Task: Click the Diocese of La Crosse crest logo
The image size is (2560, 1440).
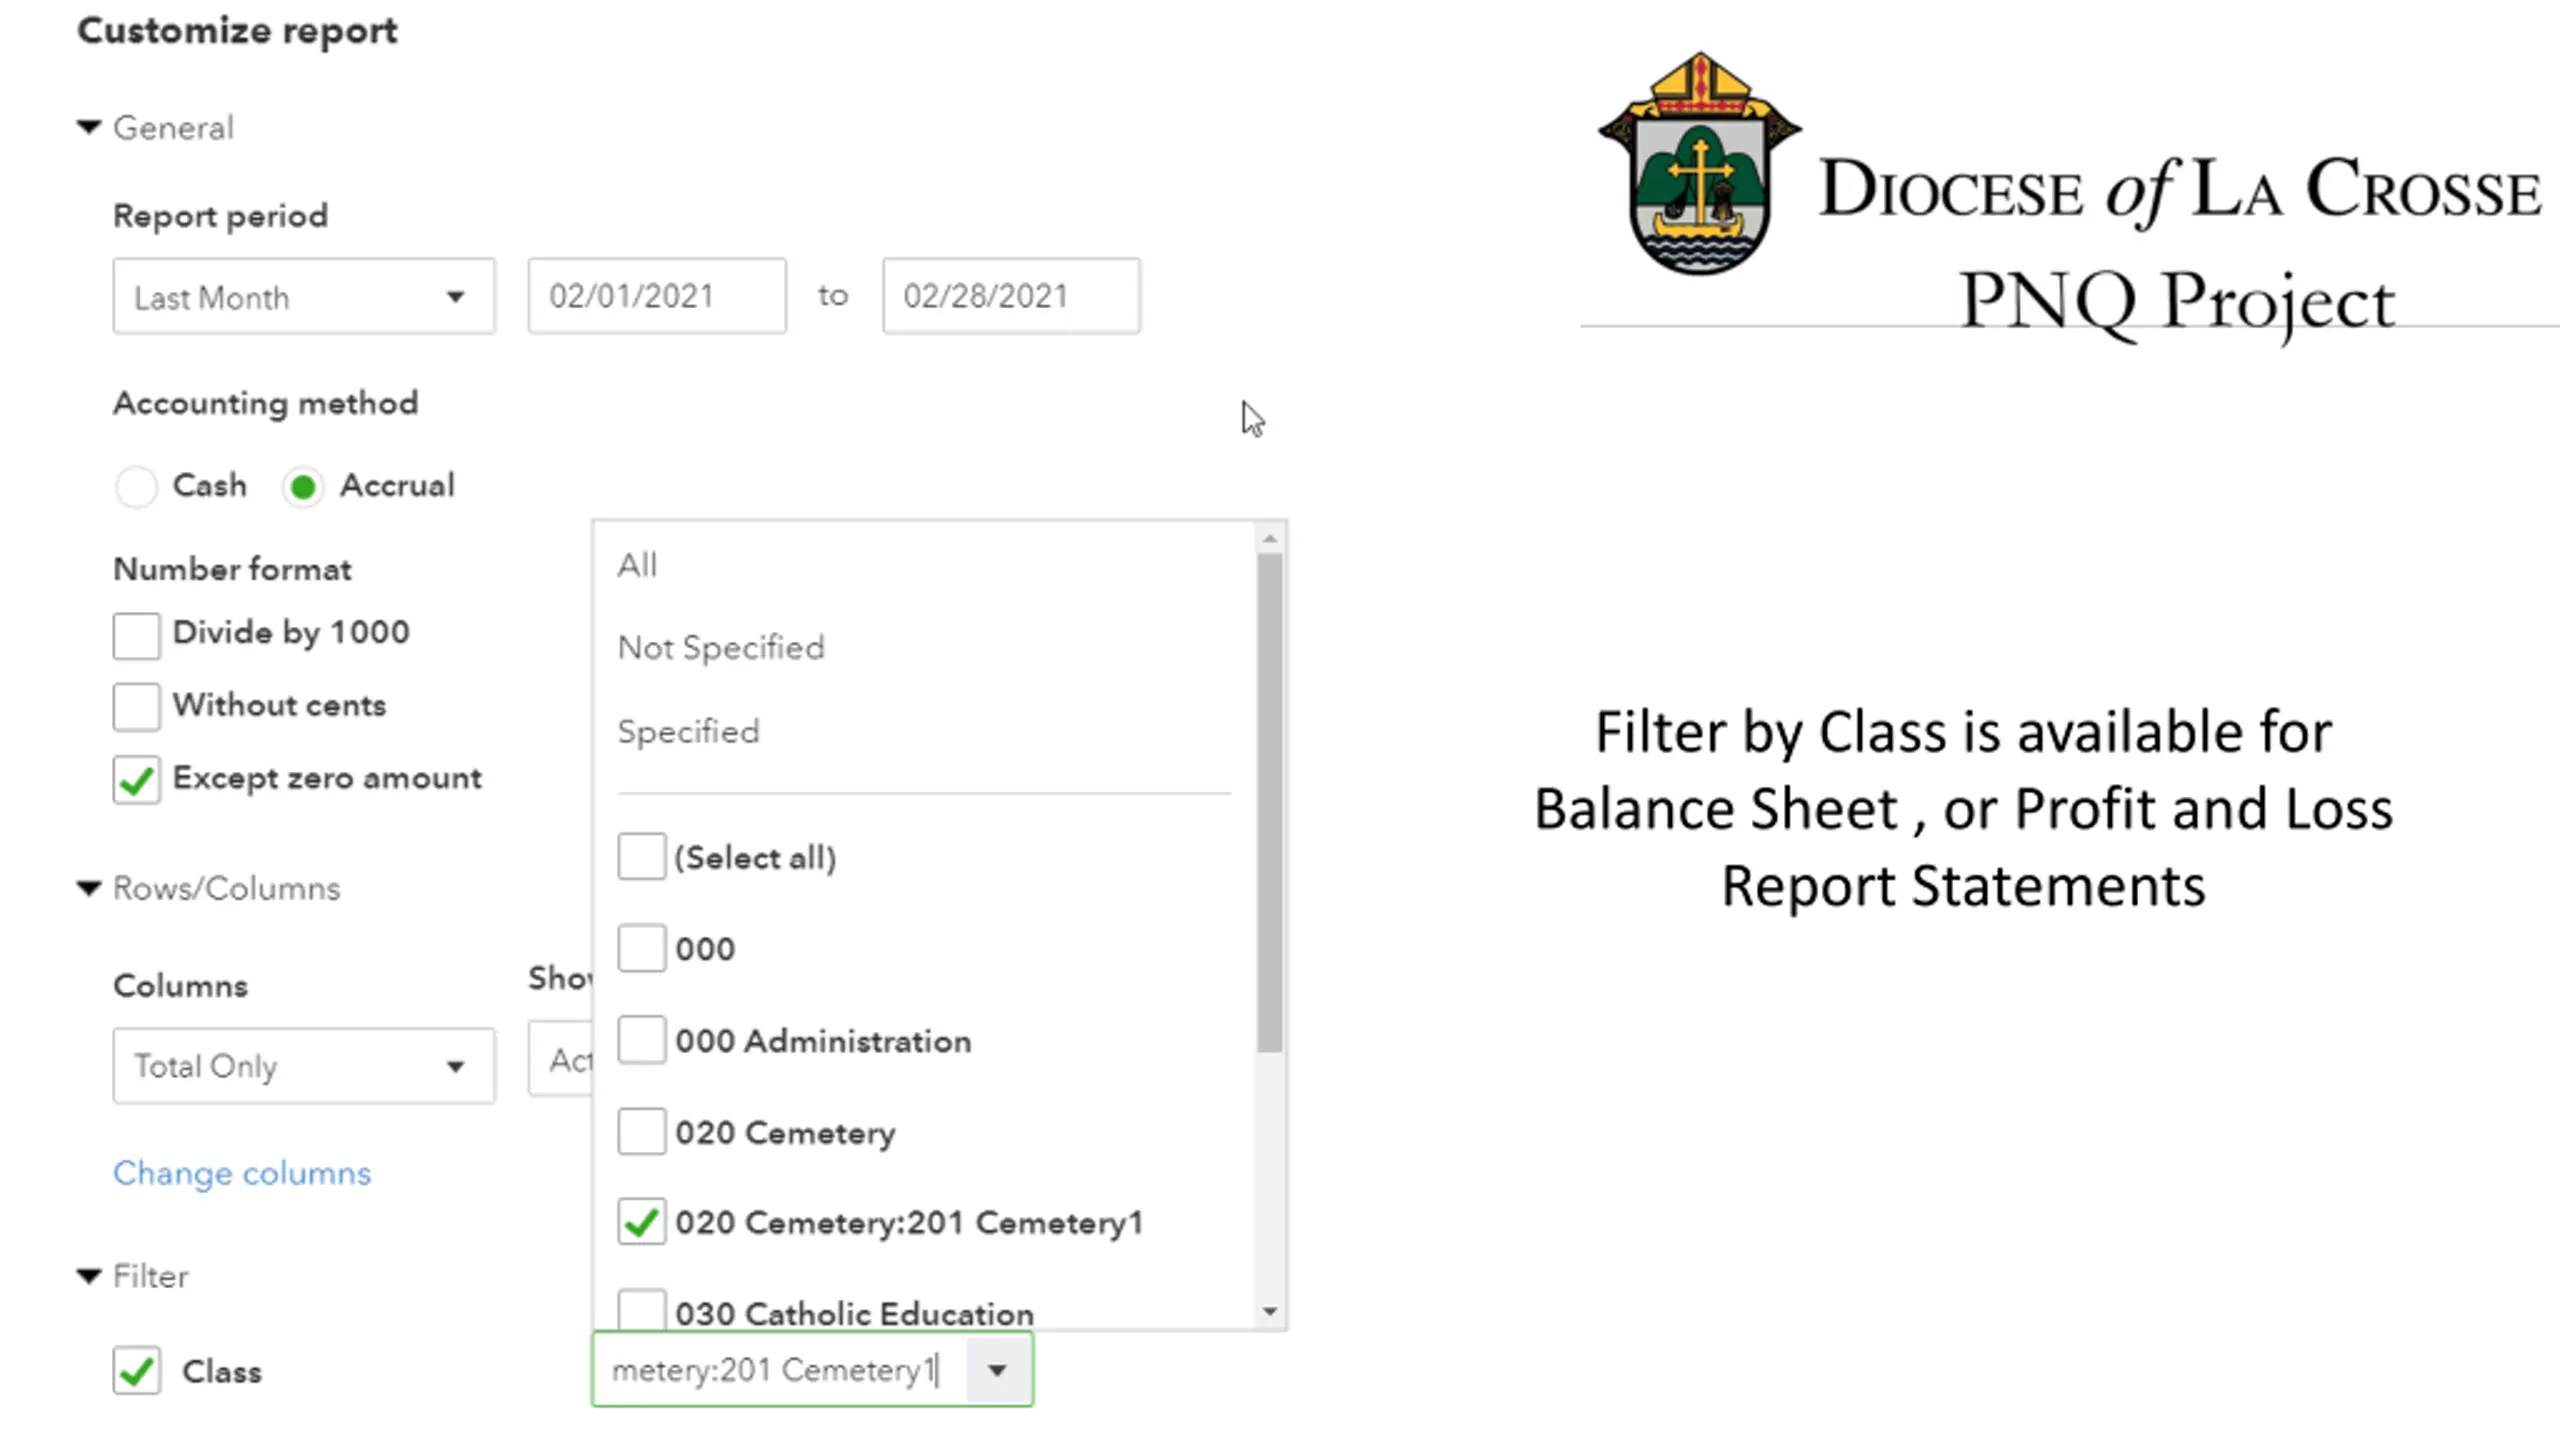Action: point(1700,163)
